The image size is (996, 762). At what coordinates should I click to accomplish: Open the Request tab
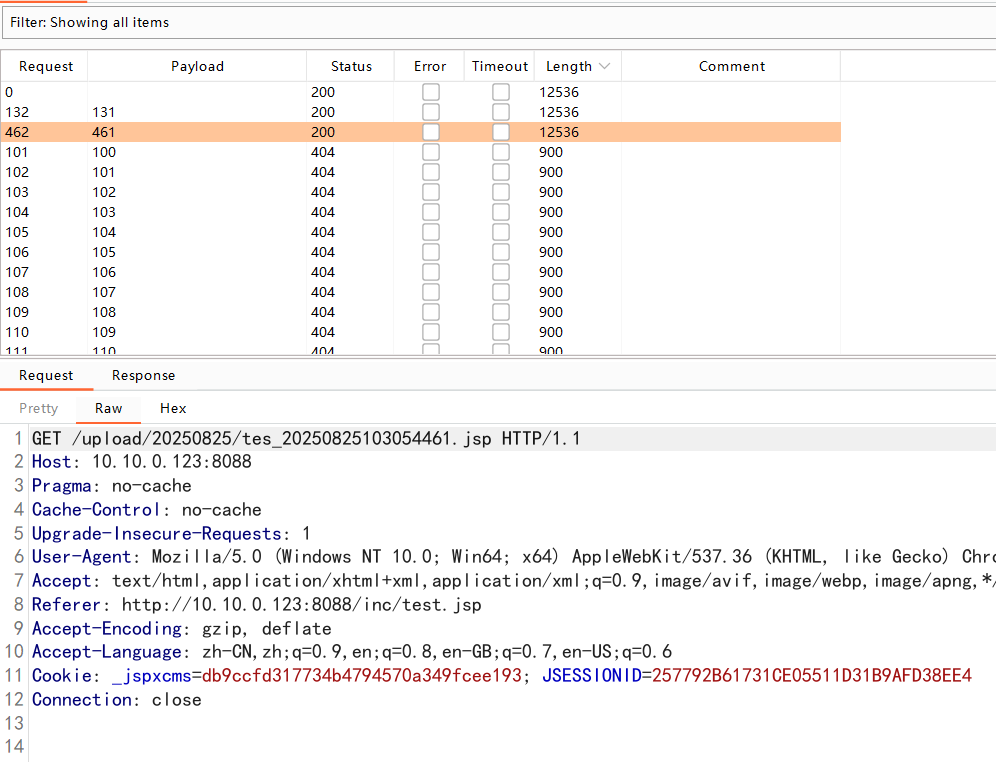click(46, 375)
